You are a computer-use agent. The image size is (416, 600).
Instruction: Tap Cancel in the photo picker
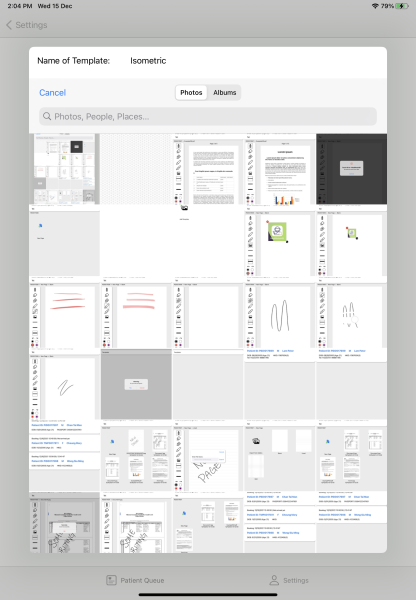tap(52, 93)
